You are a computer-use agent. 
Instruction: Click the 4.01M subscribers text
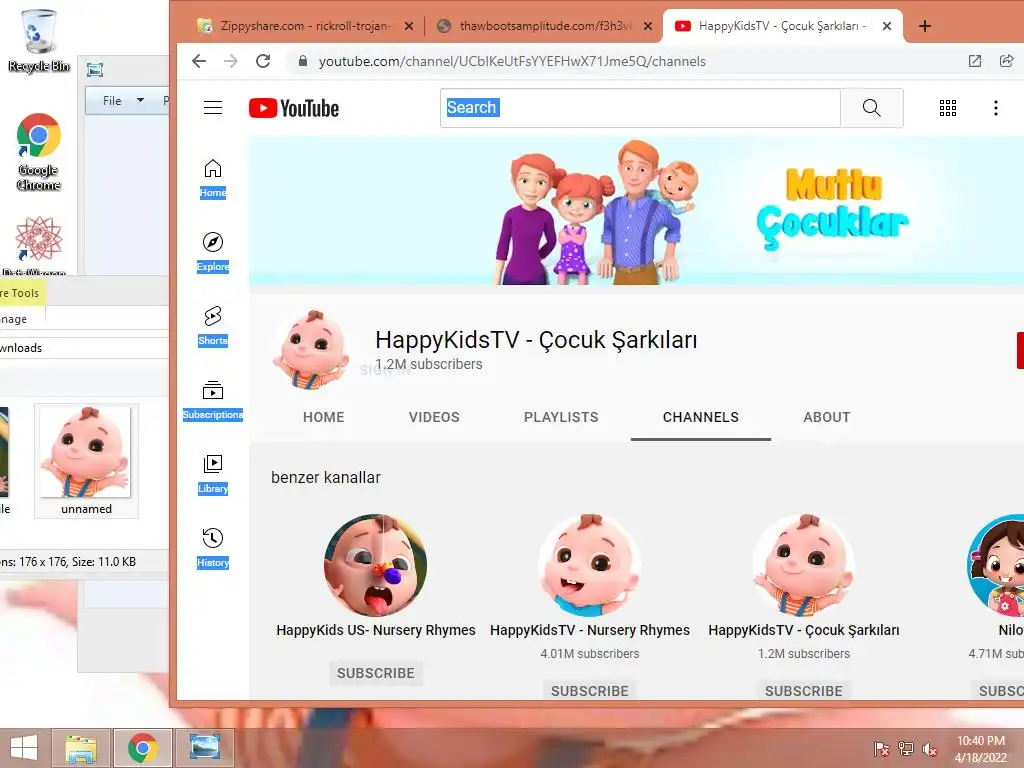[590, 654]
